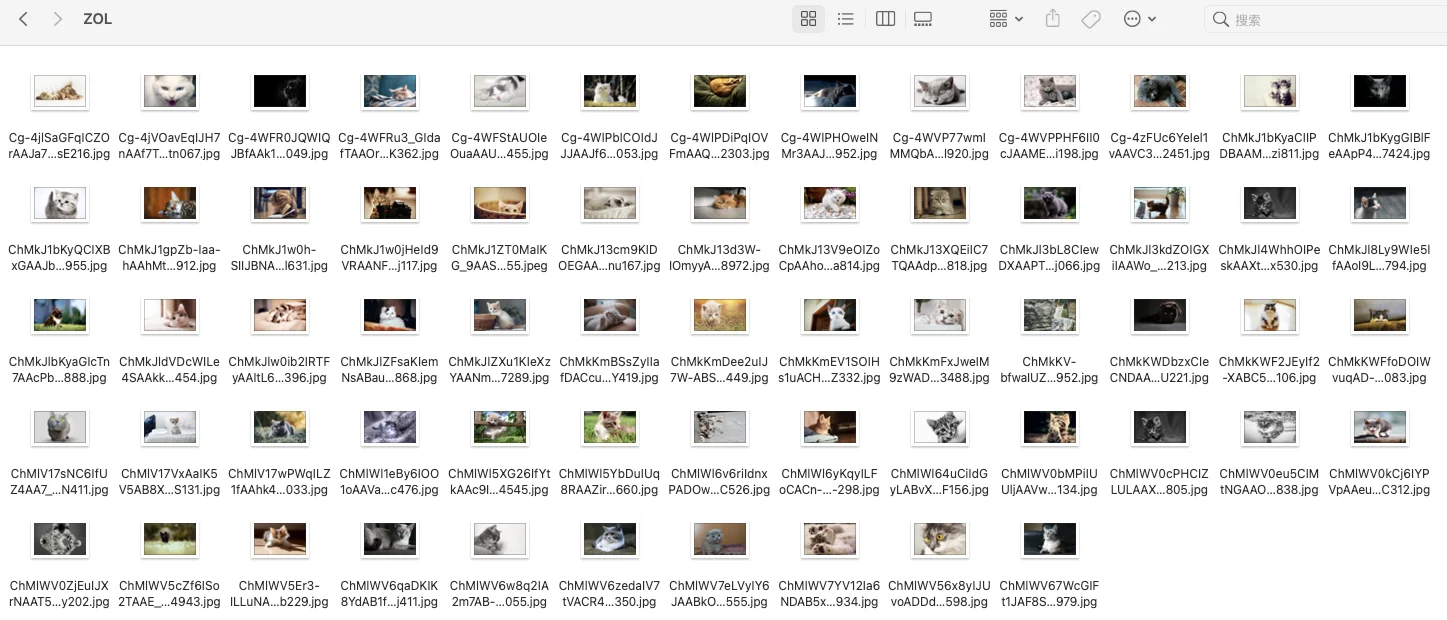Click the forward navigation arrow

coord(58,19)
